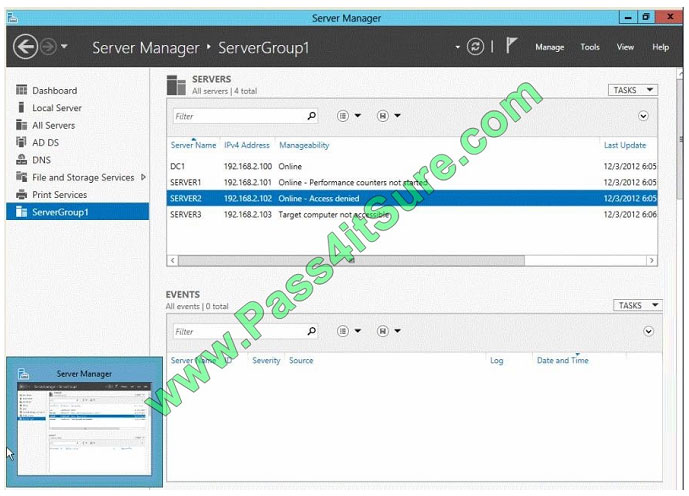Viewport: 689px width, 496px height.
Task: Click the forward navigation arrow button
Action: [48, 47]
